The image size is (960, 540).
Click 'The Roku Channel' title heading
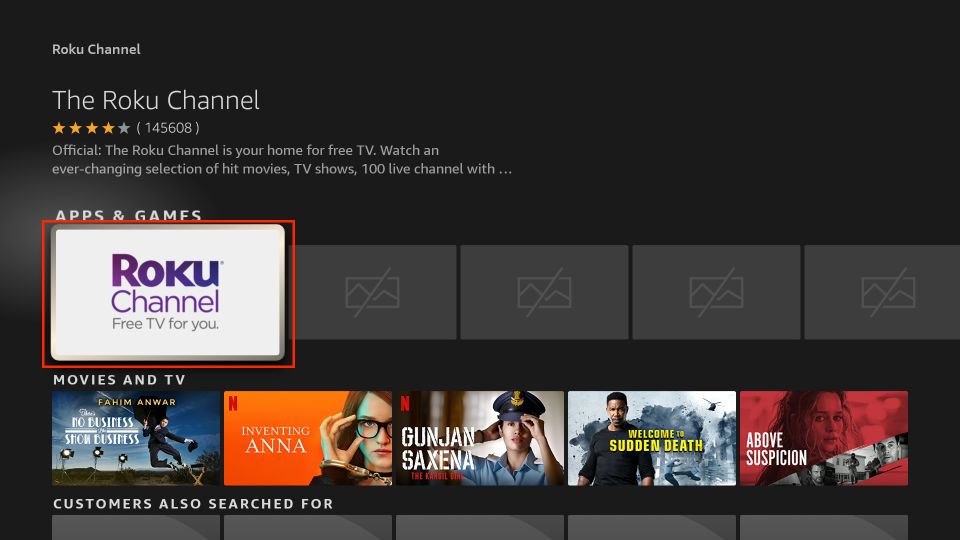[x=156, y=100]
